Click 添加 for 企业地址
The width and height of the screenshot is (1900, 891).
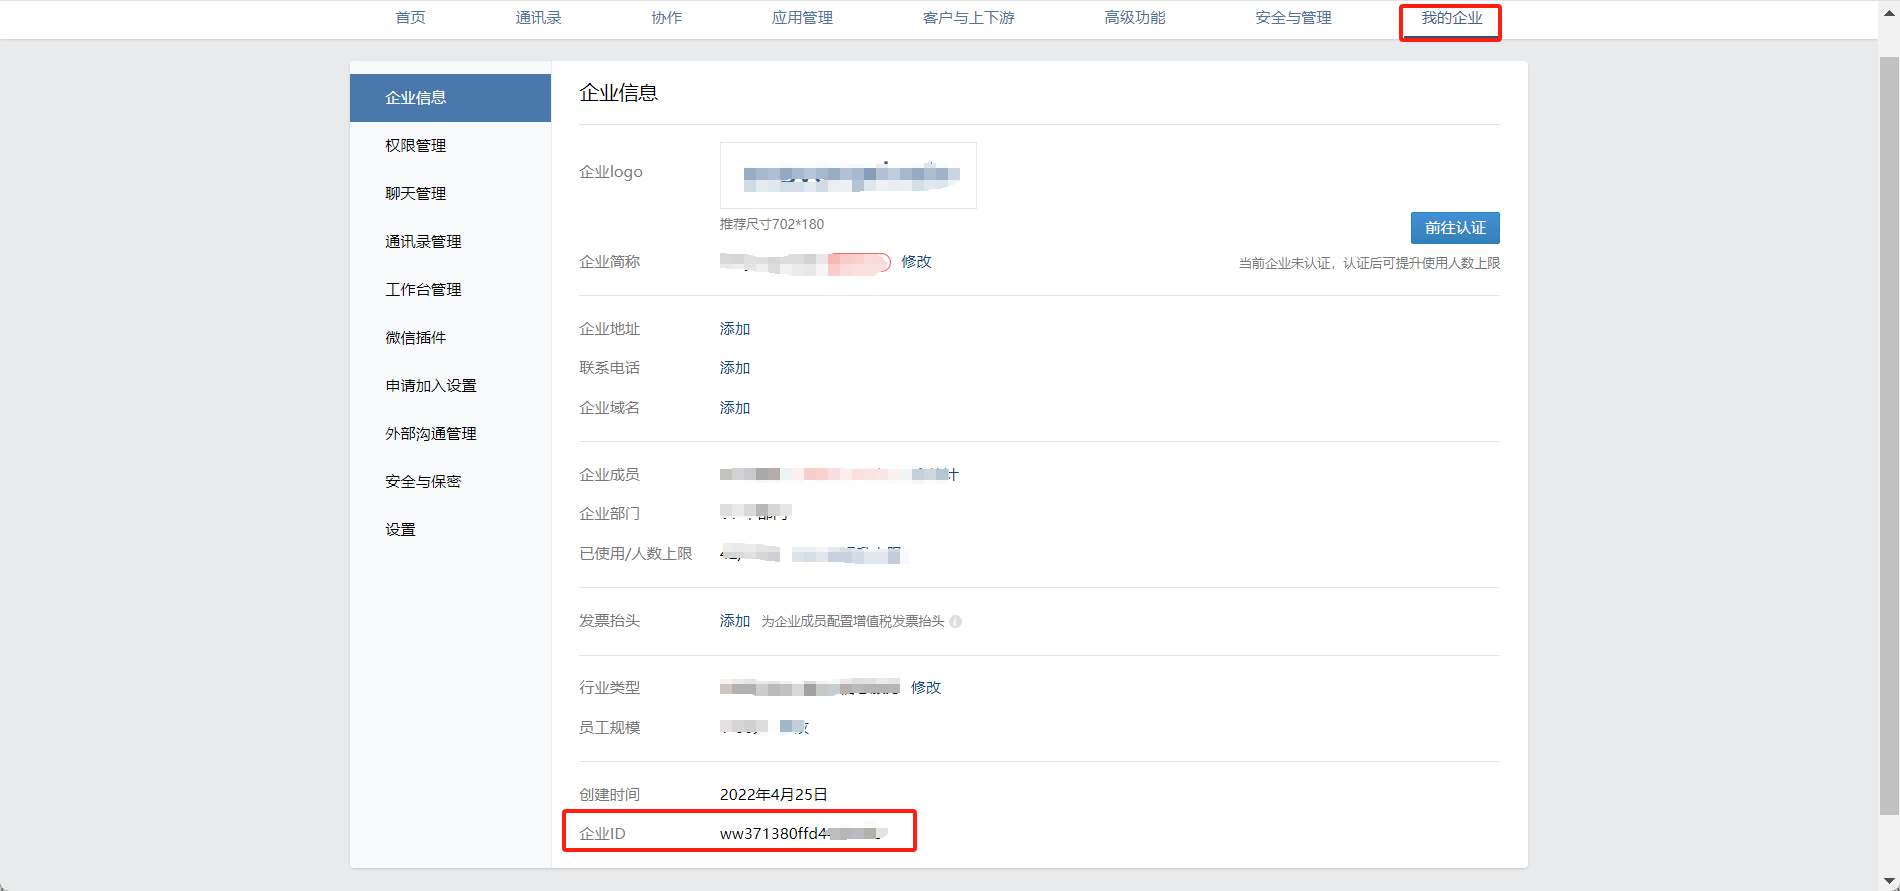click(735, 329)
